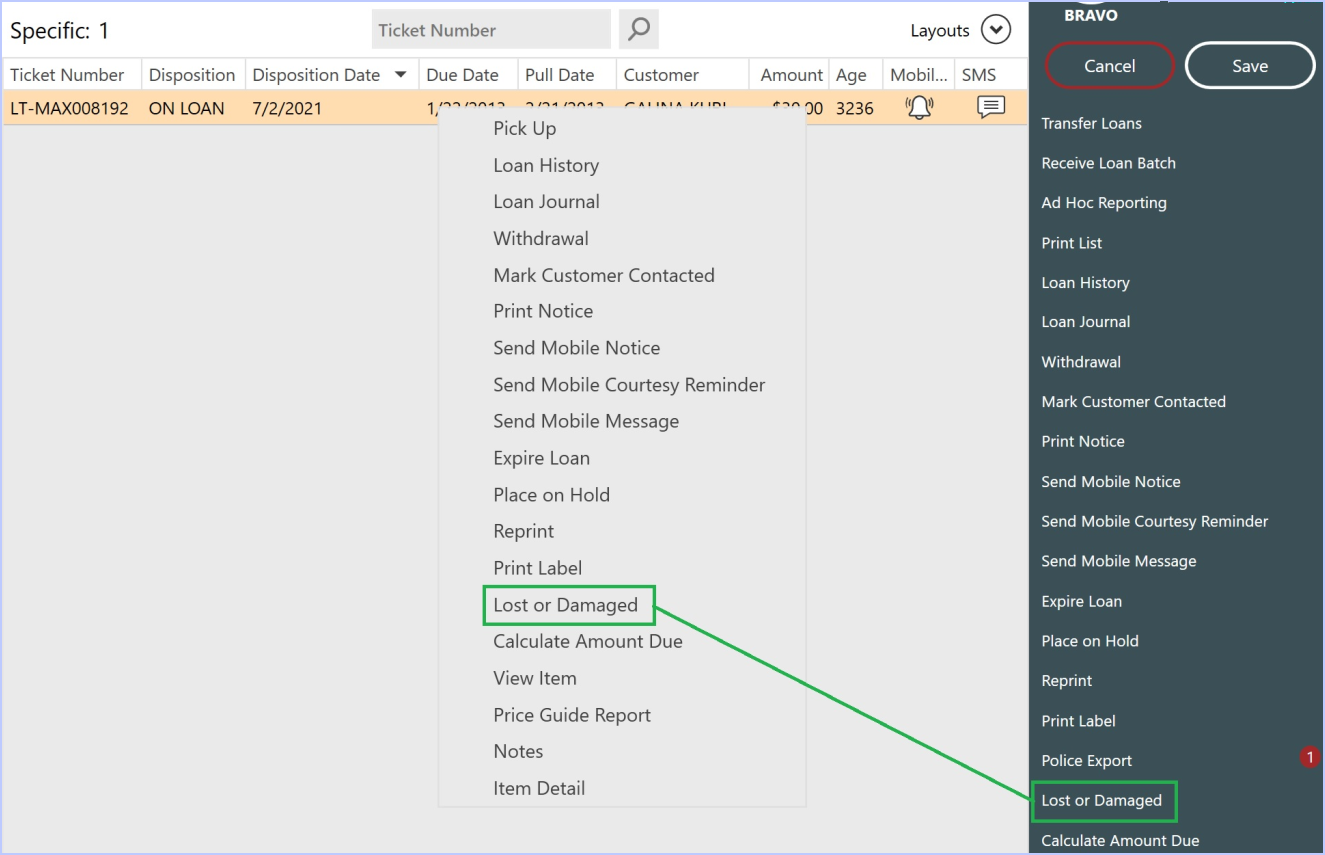This screenshot has height=855, width=1325.
Task: Click the SMS message bubble icon
Action: coord(990,108)
